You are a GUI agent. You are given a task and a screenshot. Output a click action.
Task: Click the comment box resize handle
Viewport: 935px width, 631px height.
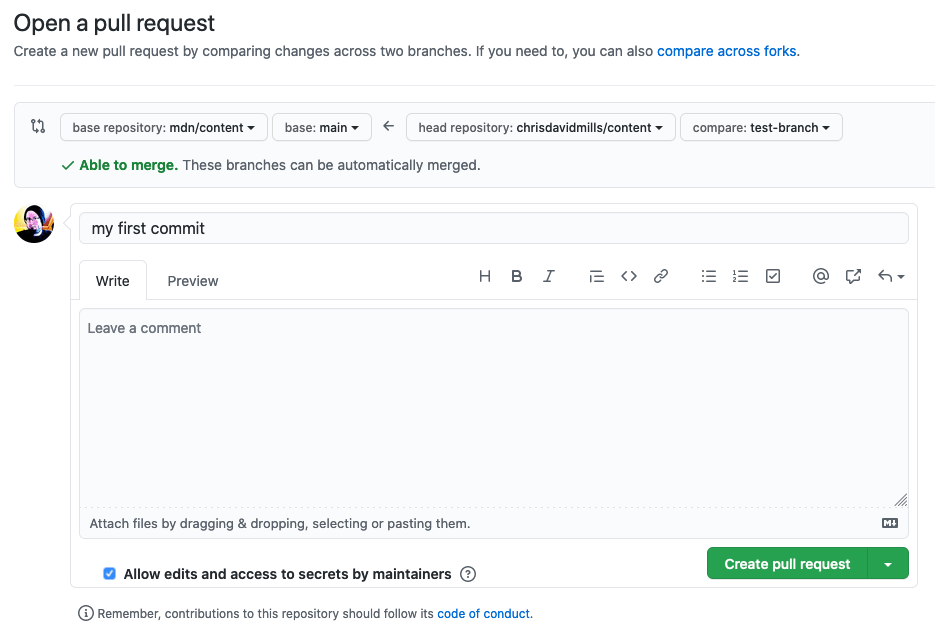900,500
